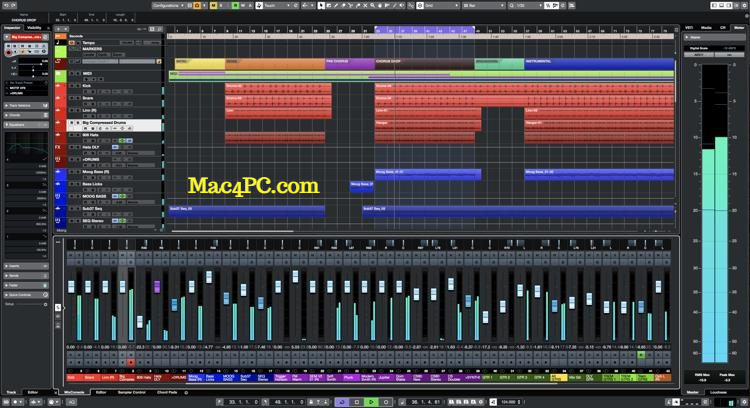Expand the Track Versions inspector section
The height and width of the screenshot is (408, 750).
pos(26,105)
